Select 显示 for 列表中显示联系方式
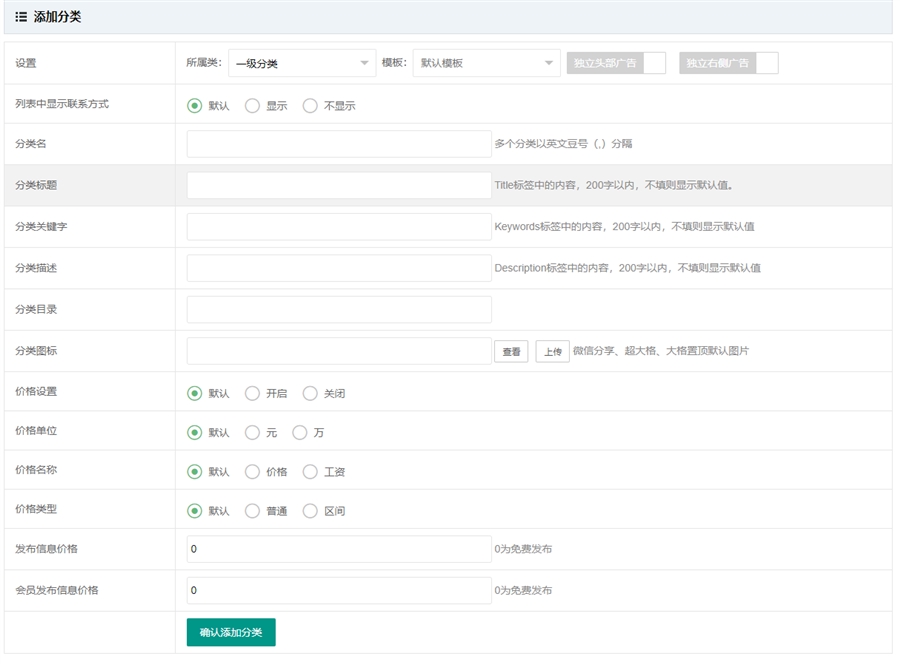Screen dimensions: 900x664 pyautogui.click(x=252, y=105)
